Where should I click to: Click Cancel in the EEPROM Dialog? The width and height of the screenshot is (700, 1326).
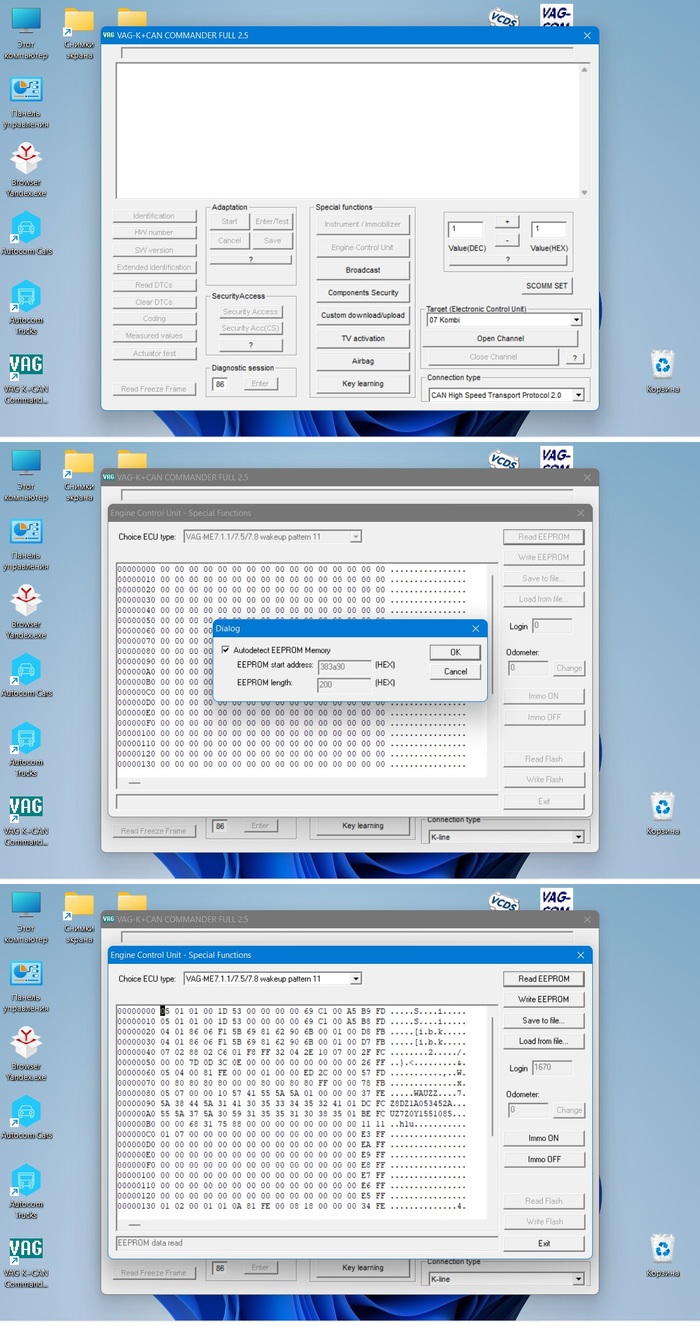coord(455,671)
